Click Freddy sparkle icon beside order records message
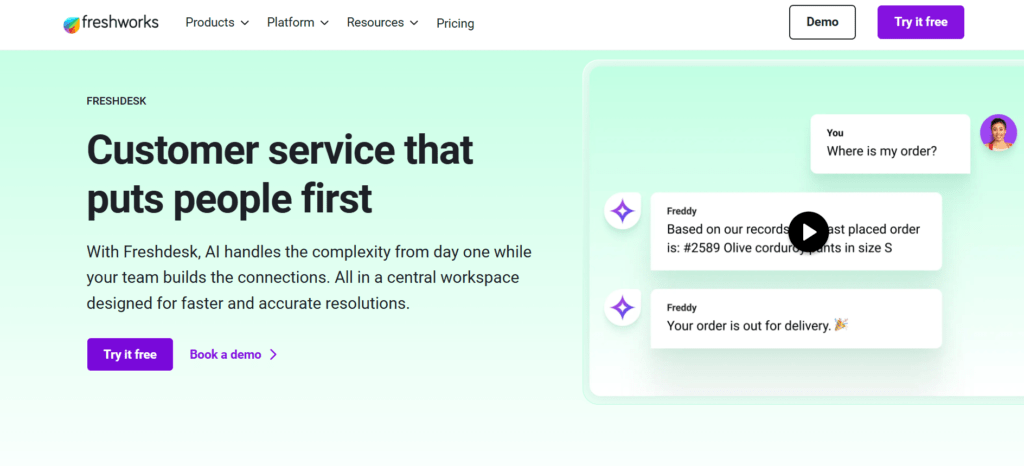 [x=622, y=211]
